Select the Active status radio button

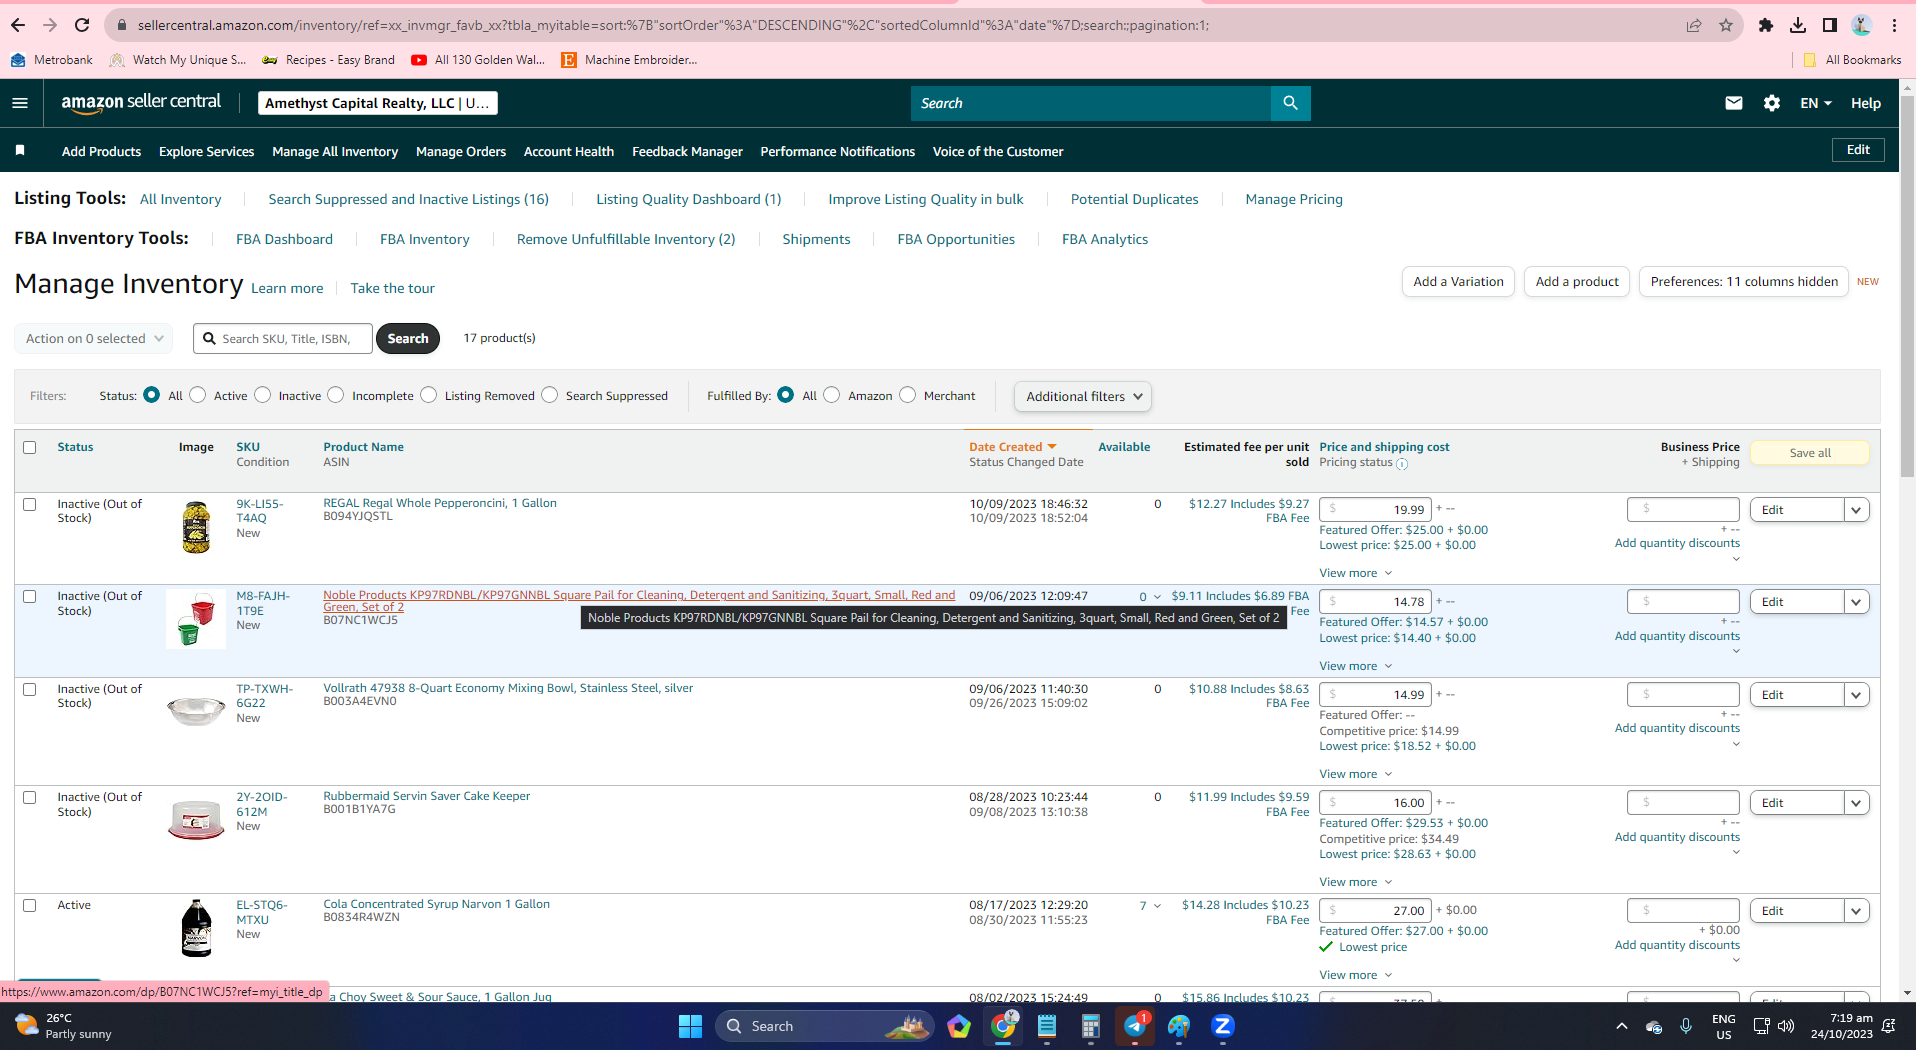tap(198, 395)
